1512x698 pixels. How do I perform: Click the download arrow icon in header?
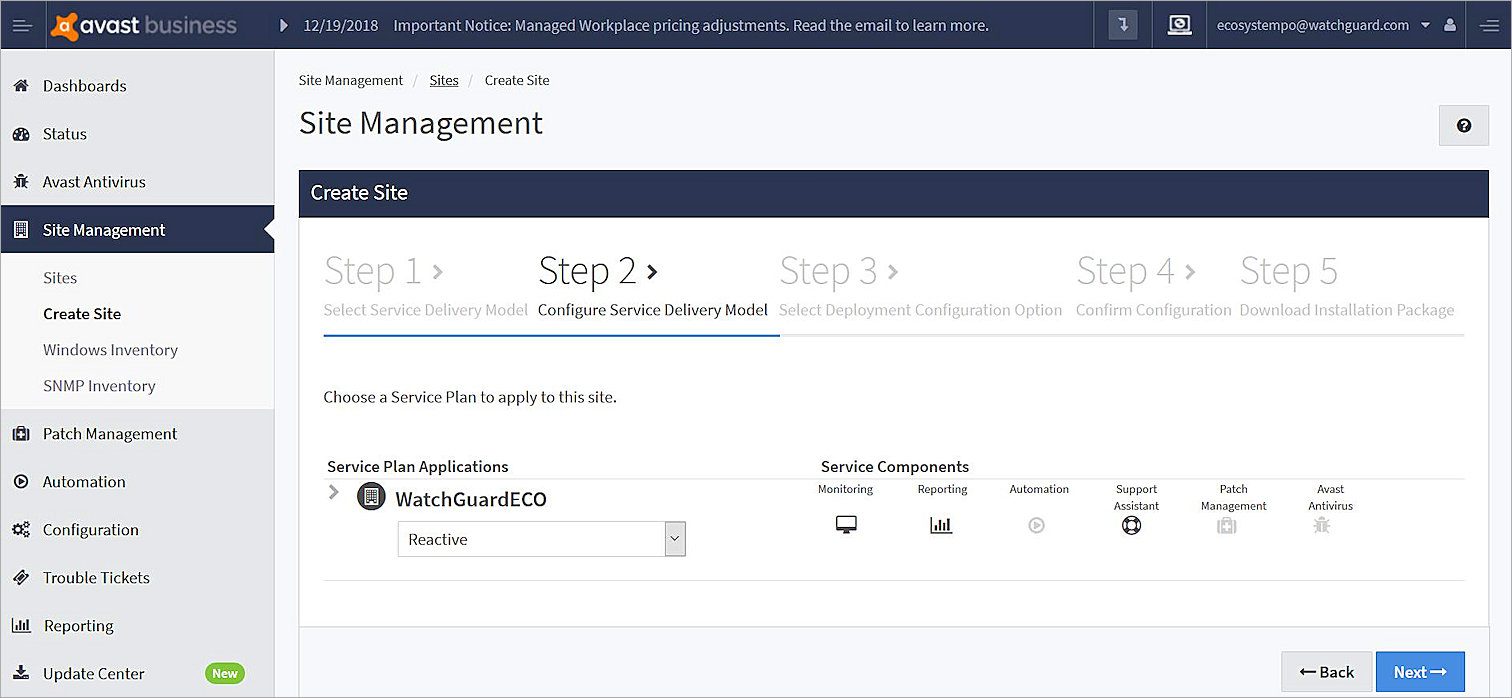pos(1123,25)
